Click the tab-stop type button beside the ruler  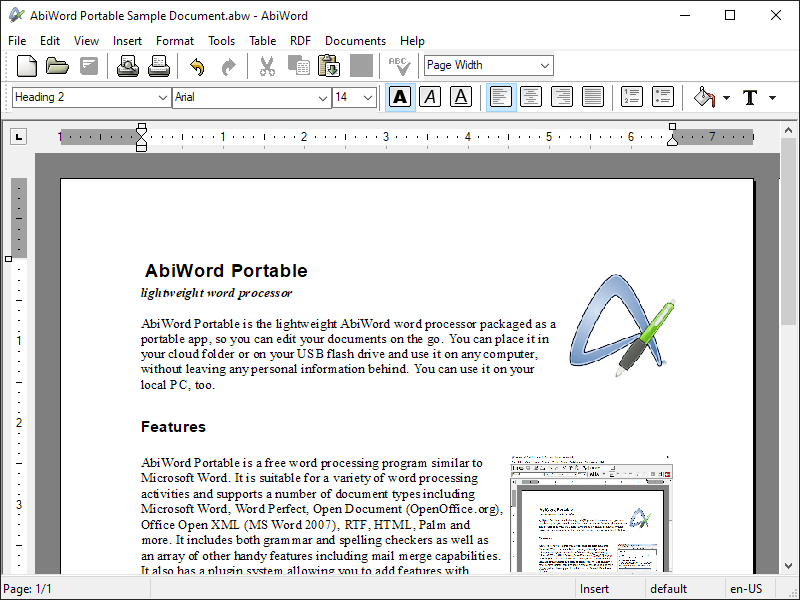point(18,137)
